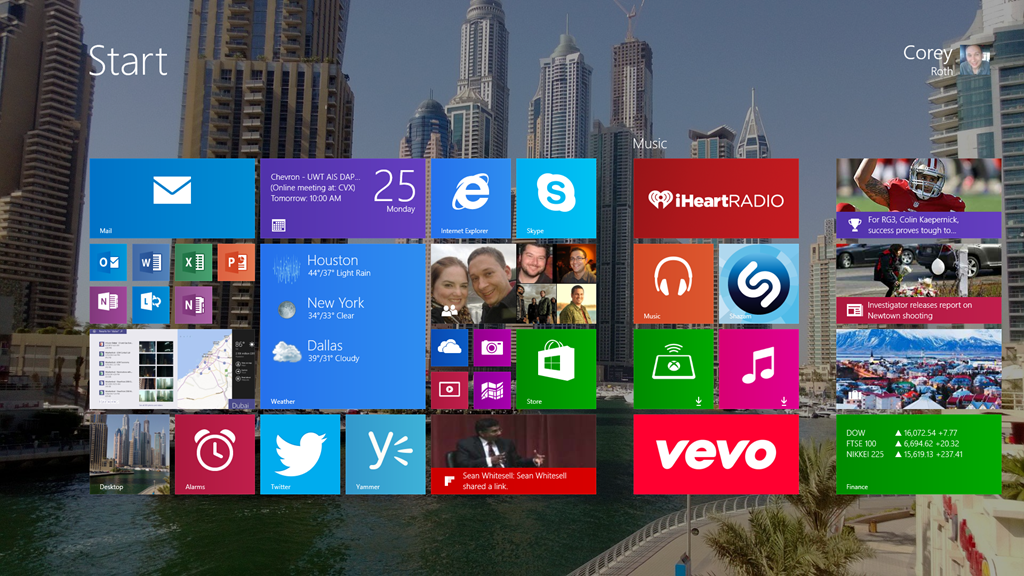Open the Weather tile with Houston forecast
Image resolution: width=1024 pixels, height=576 pixels.
click(x=343, y=327)
